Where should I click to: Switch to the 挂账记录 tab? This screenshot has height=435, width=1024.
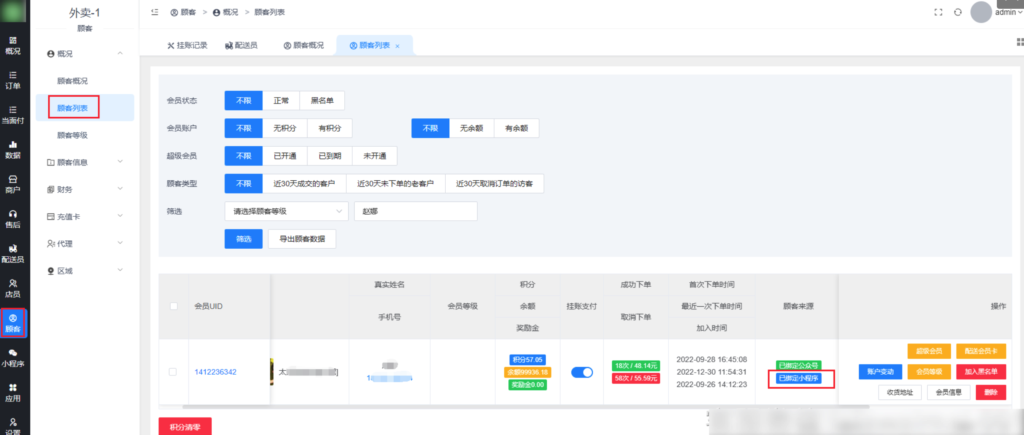click(187, 46)
